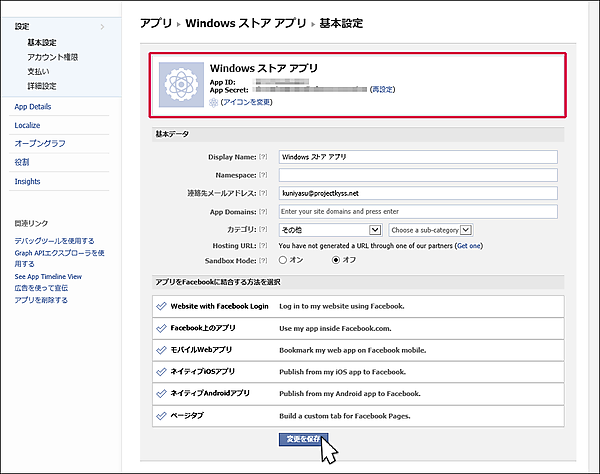Click checkmark icon for Website with Facebook Login
Screen dimensions: 600x474
coord(161,304)
